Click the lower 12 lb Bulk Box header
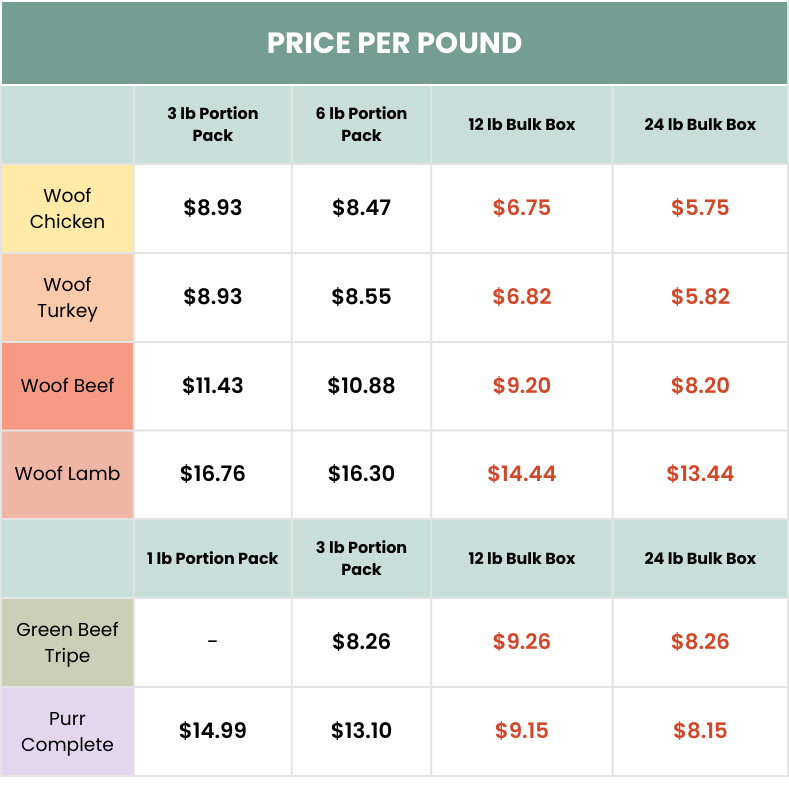 pos(521,558)
